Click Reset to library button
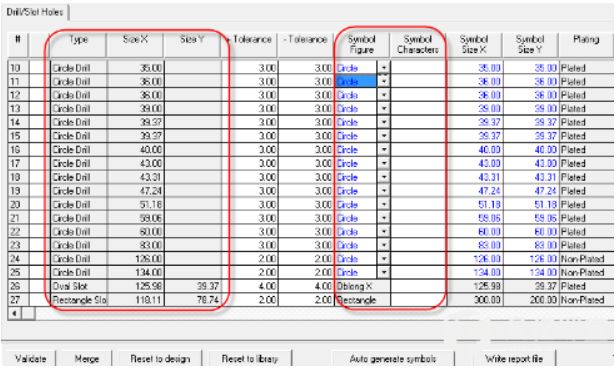Viewport: 615px width, 375px height. pyautogui.click(x=249, y=359)
